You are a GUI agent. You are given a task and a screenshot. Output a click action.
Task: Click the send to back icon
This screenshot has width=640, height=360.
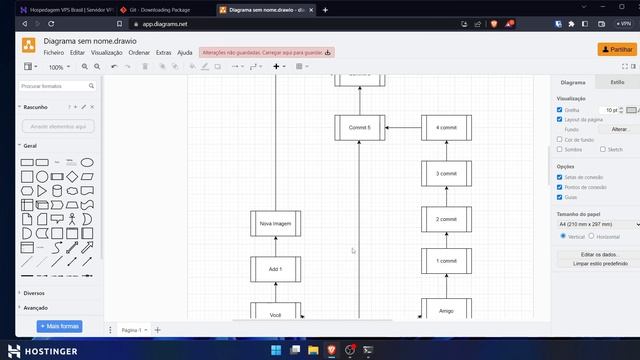pyautogui.click(x=175, y=67)
